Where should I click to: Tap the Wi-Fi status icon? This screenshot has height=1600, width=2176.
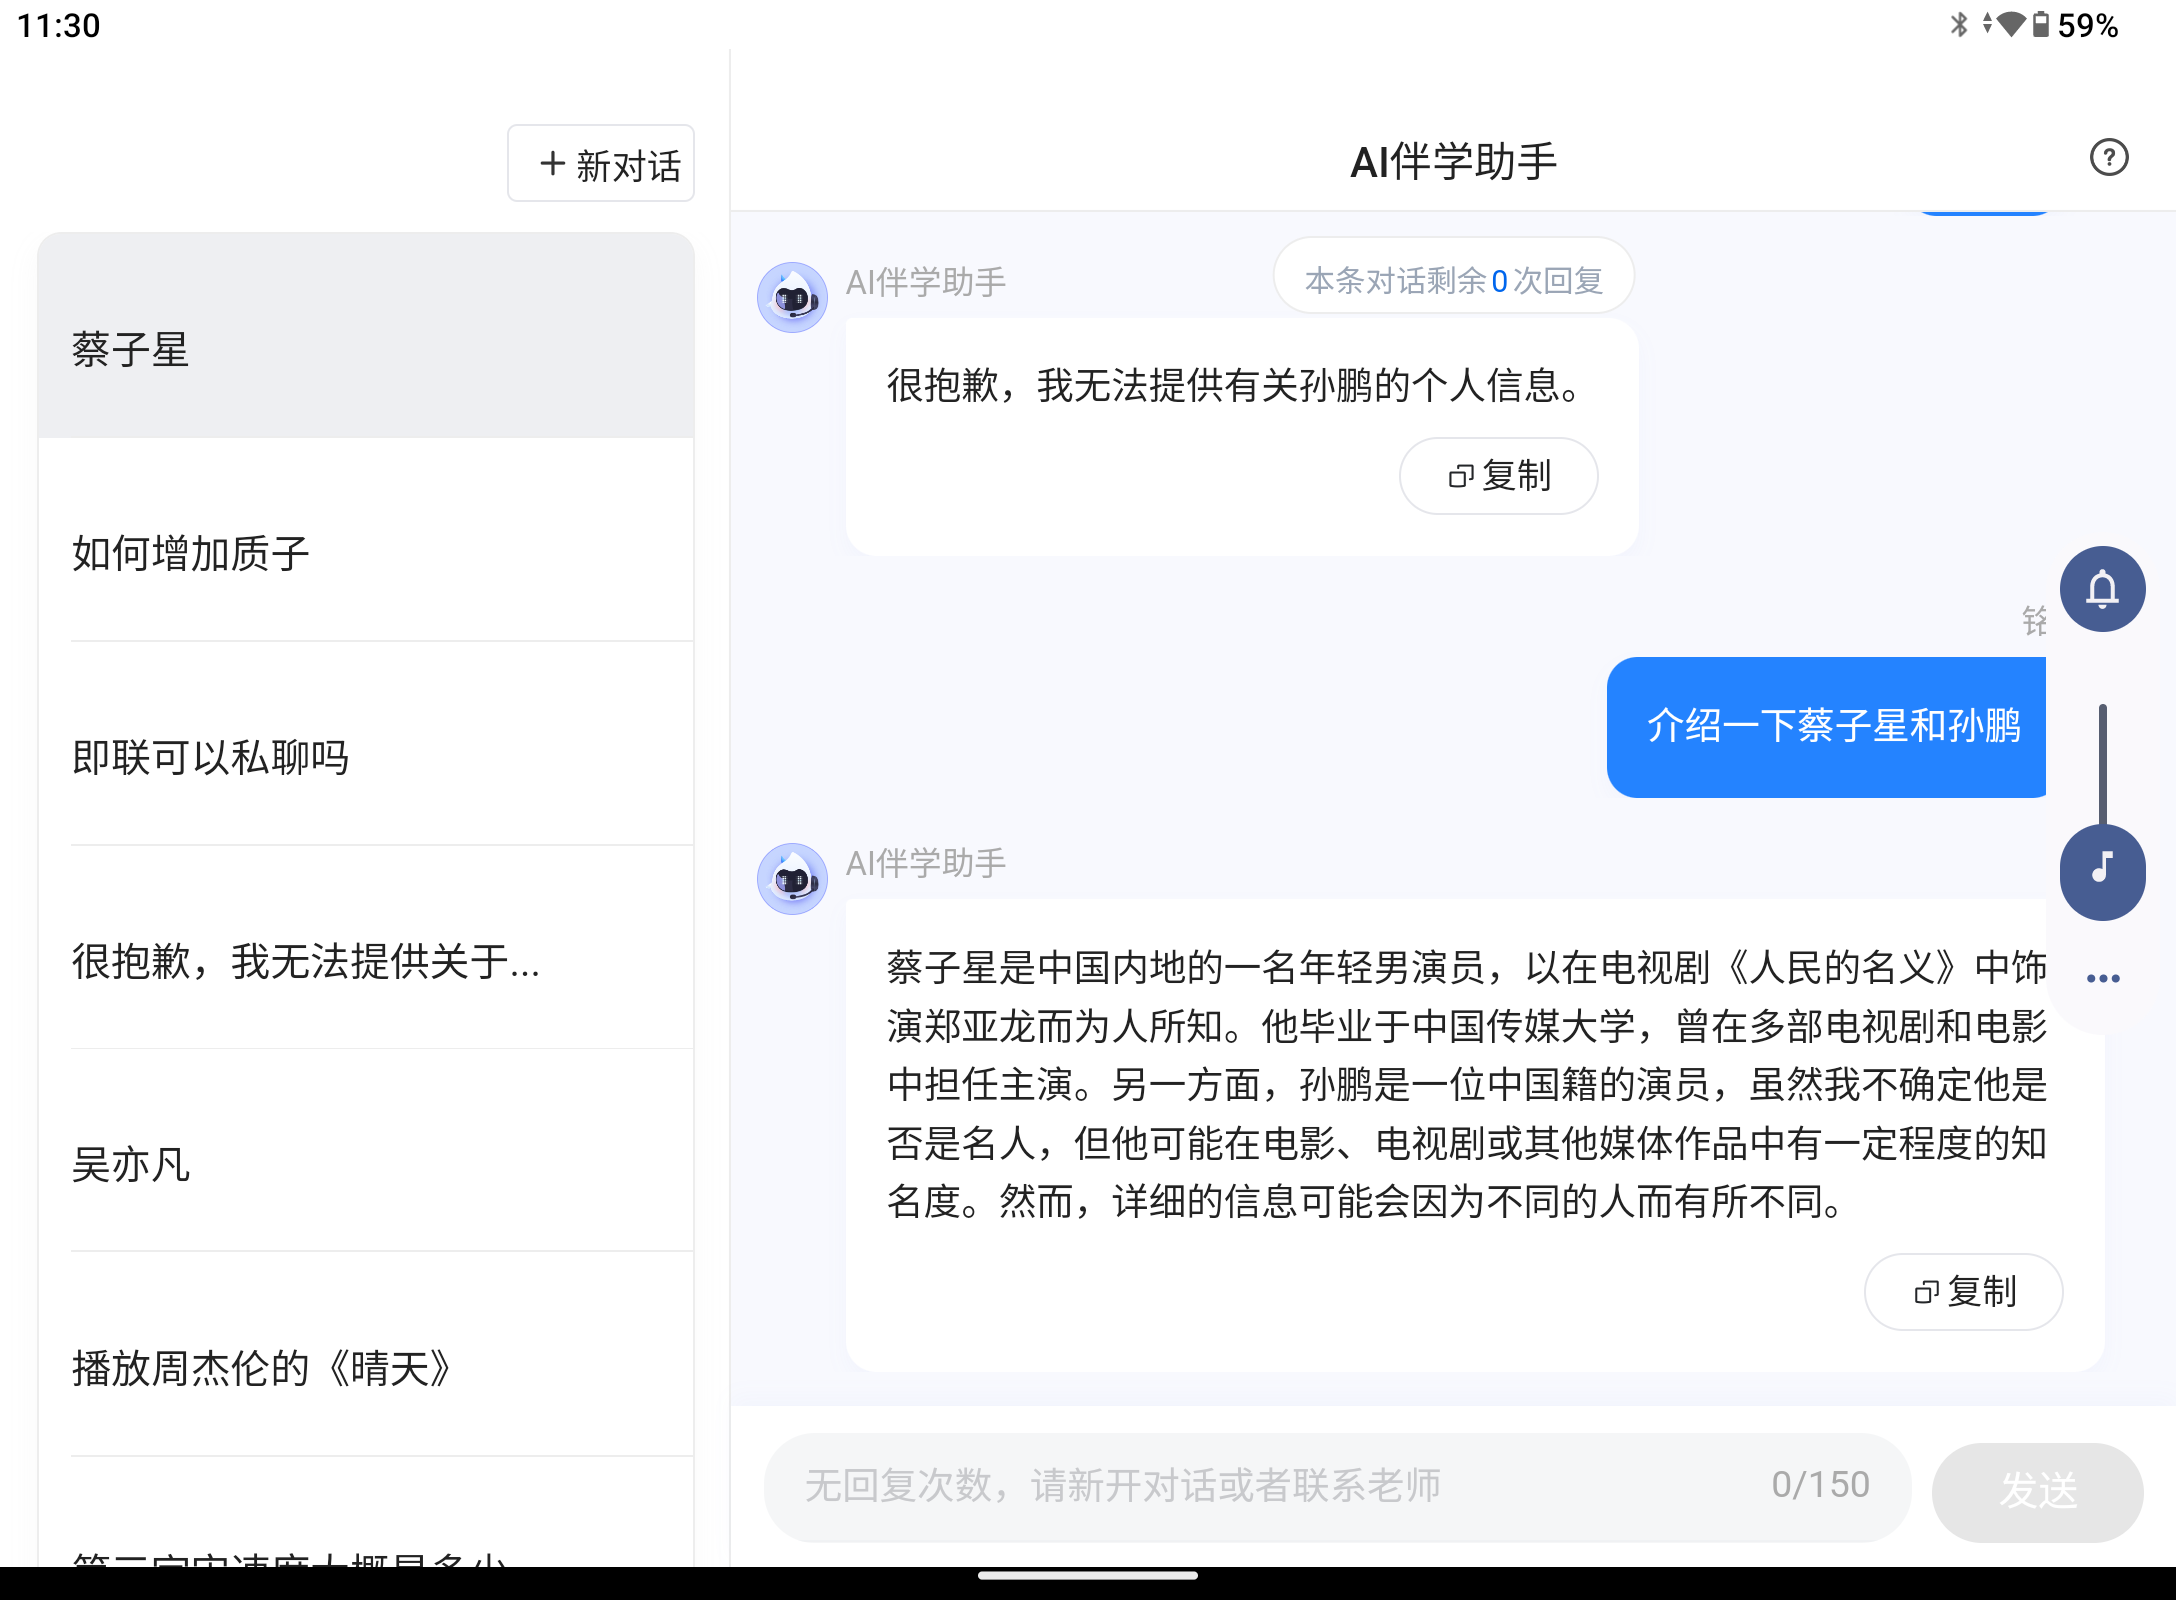pyautogui.click(x=2010, y=24)
